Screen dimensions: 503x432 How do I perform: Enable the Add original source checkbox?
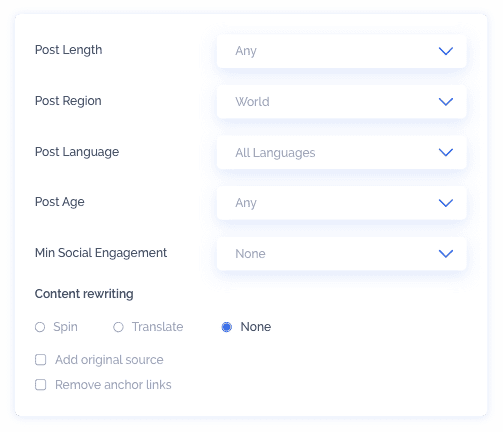coord(41,360)
